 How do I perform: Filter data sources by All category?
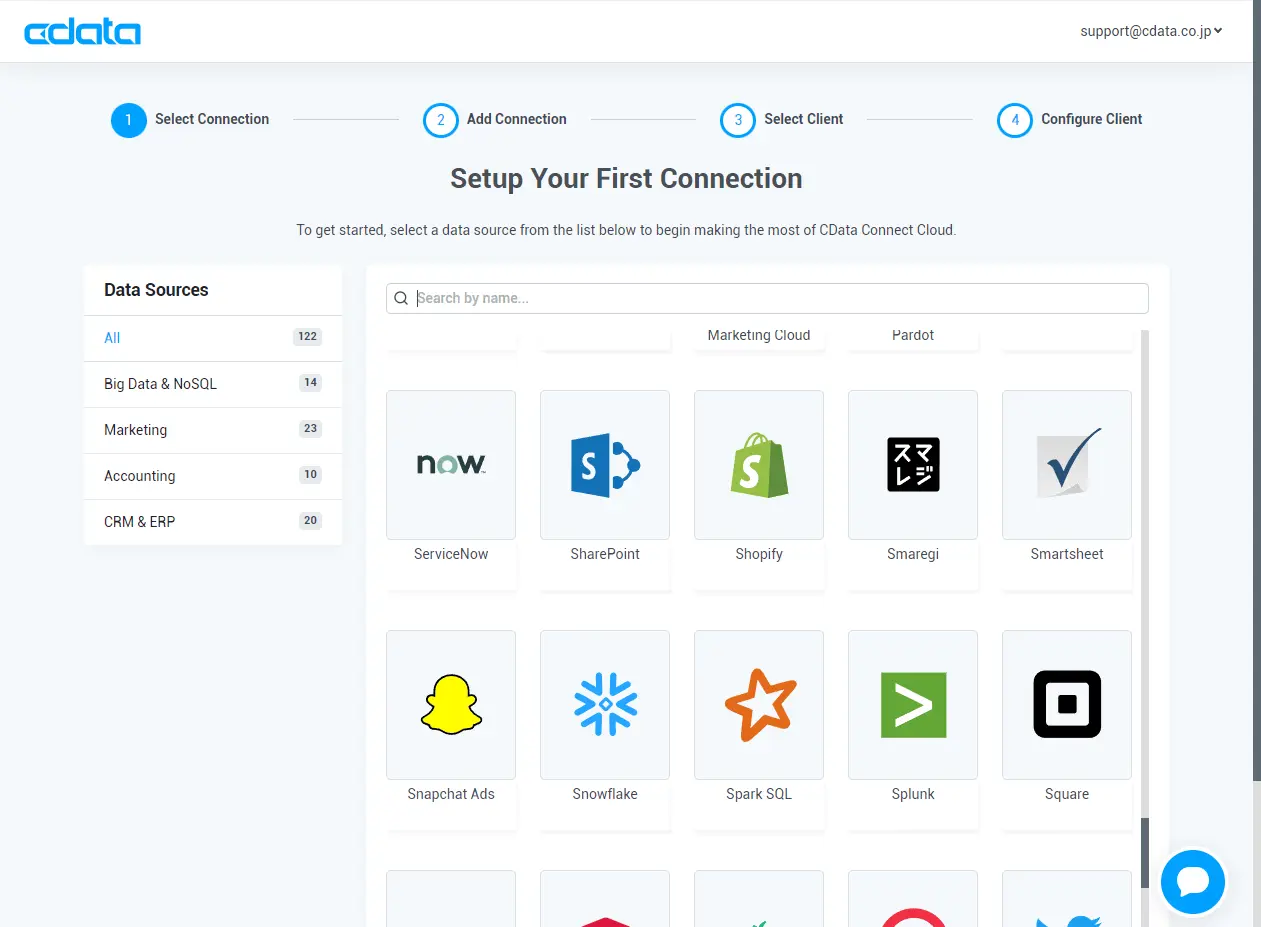click(213, 338)
